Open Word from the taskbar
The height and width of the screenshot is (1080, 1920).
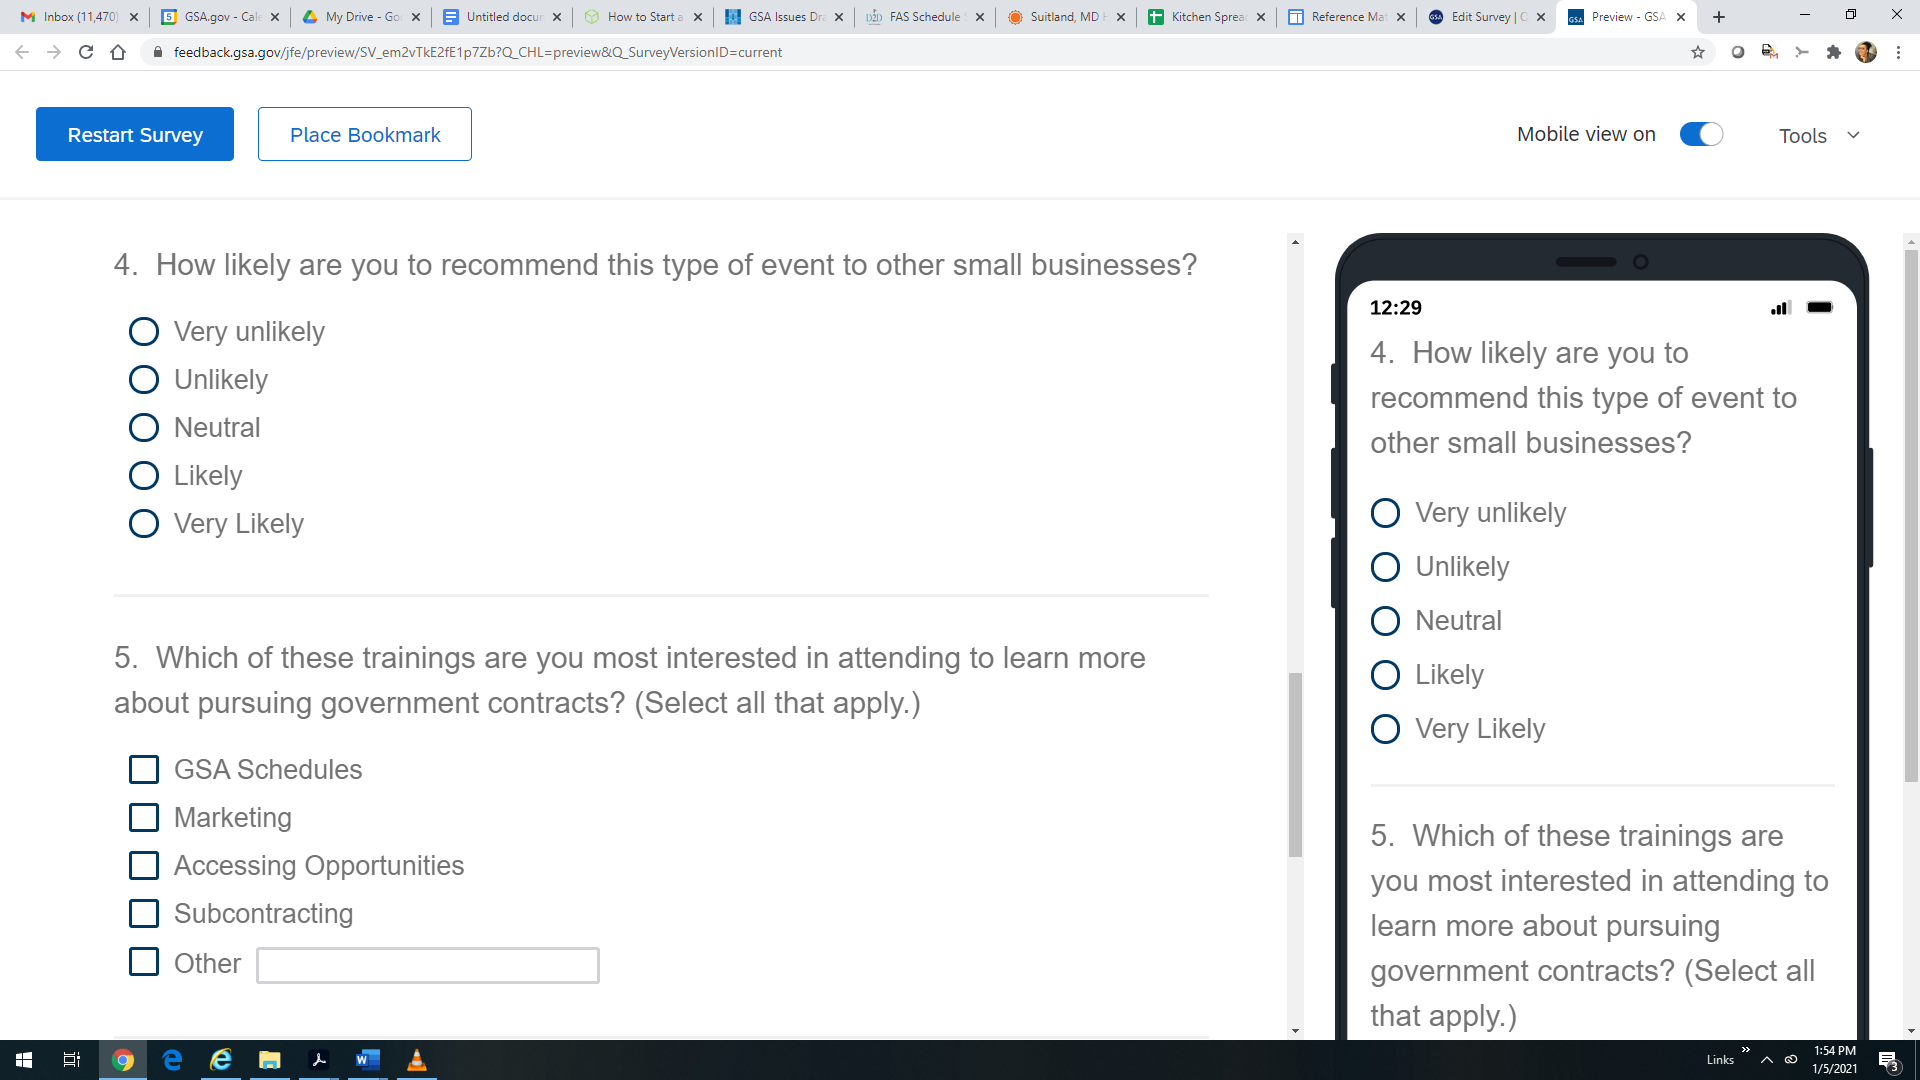(x=367, y=1060)
